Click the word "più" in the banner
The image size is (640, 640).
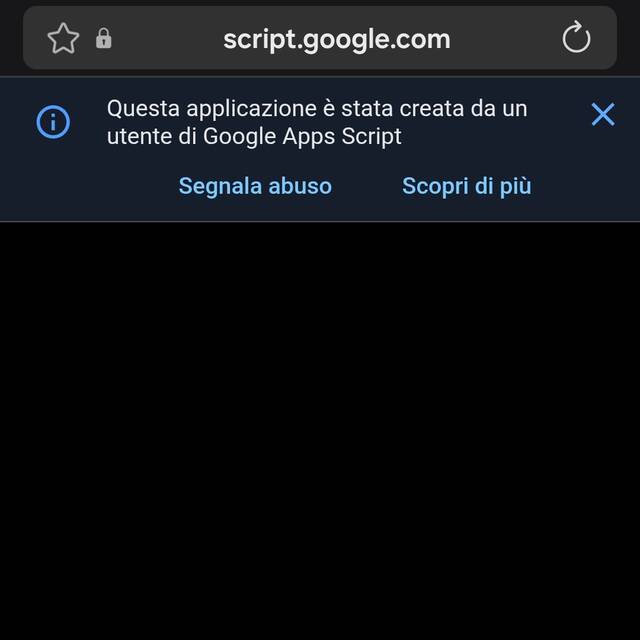(514, 186)
